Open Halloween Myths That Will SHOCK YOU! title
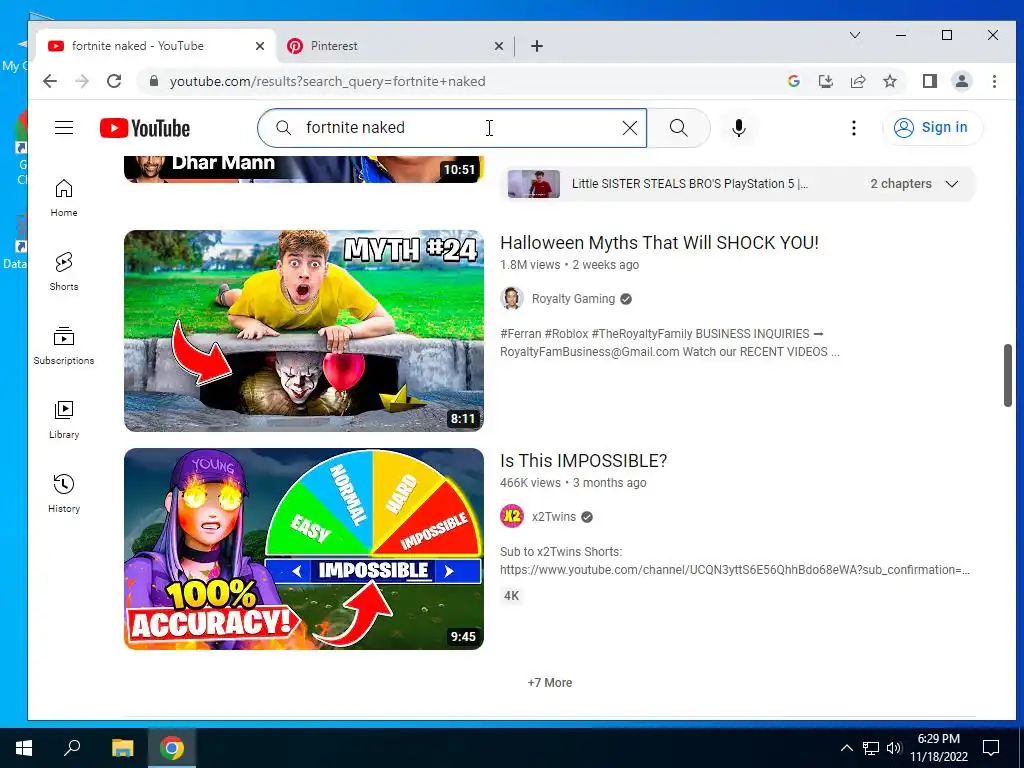1024x768 pixels. [x=659, y=242]
